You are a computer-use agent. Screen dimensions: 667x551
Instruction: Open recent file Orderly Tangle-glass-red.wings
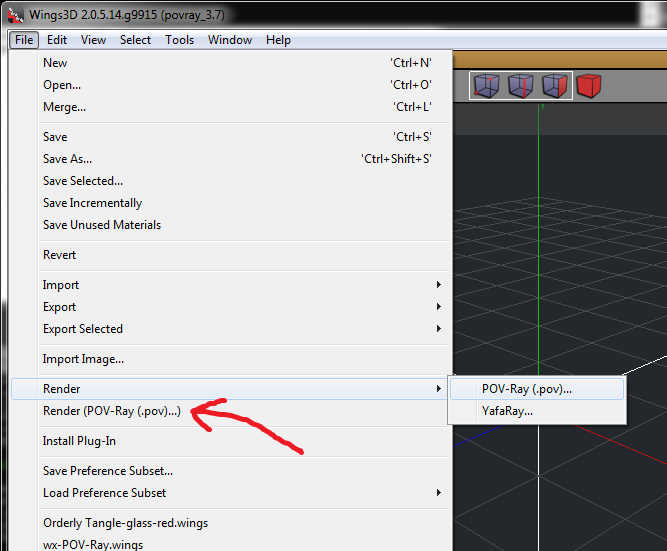click(231, 523)
